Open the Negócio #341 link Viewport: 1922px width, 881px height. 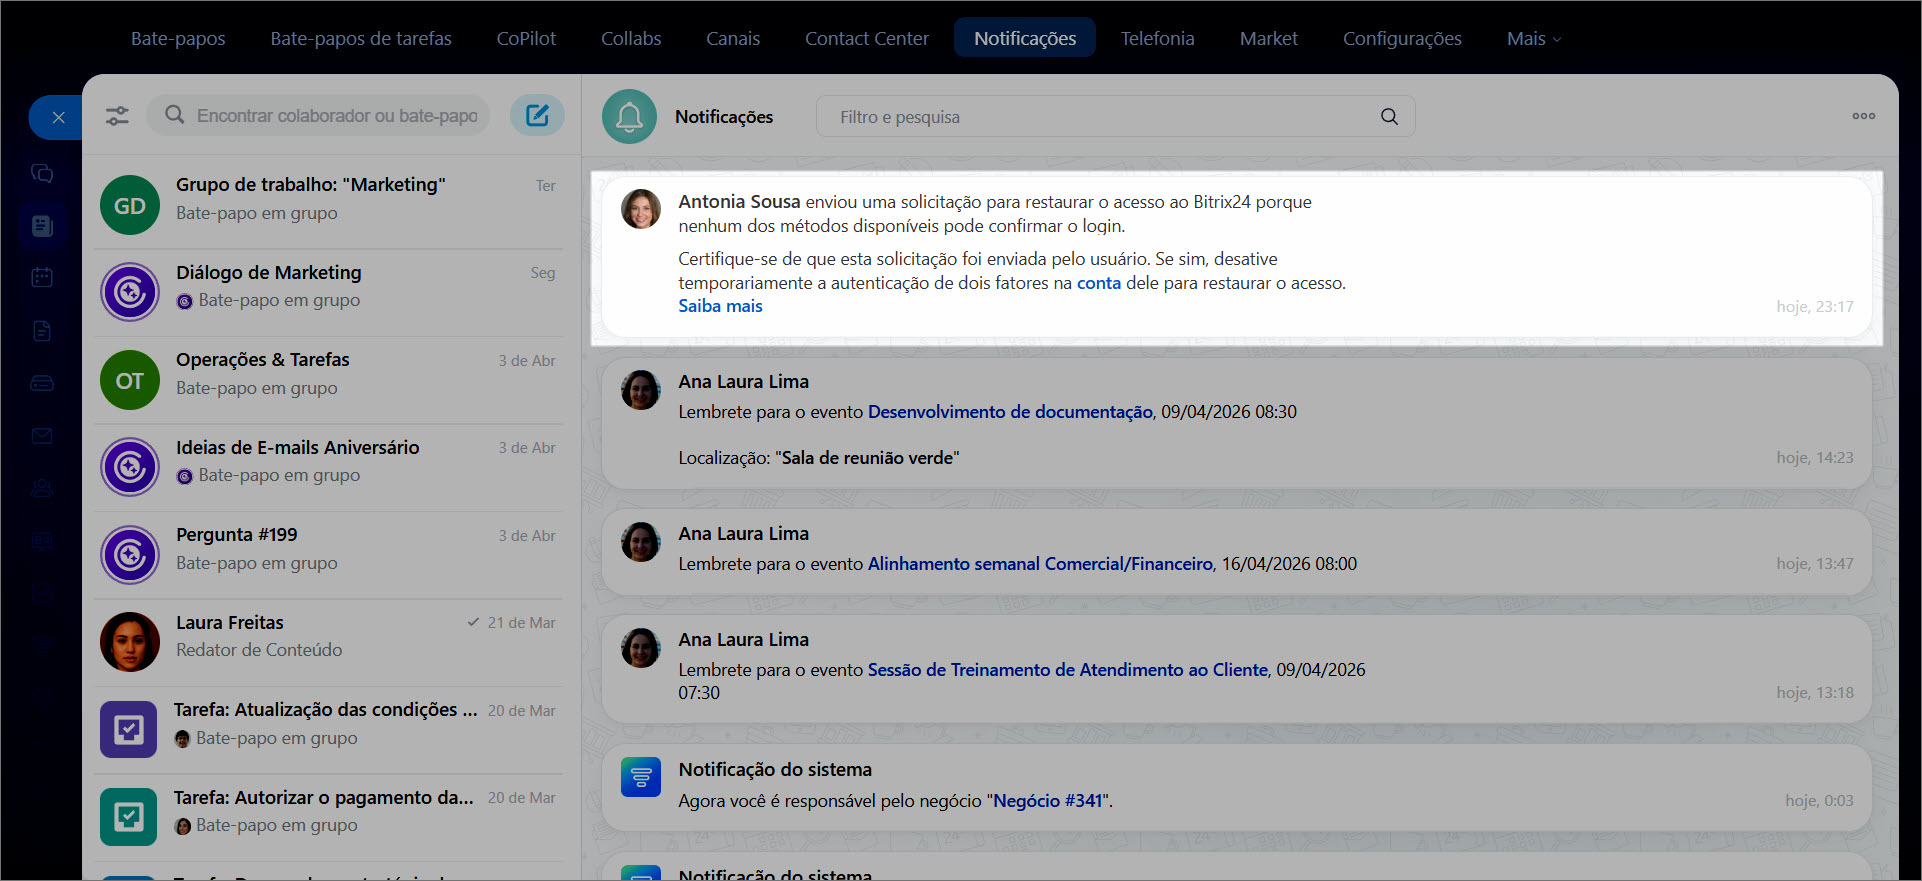tap(1047, 801)
